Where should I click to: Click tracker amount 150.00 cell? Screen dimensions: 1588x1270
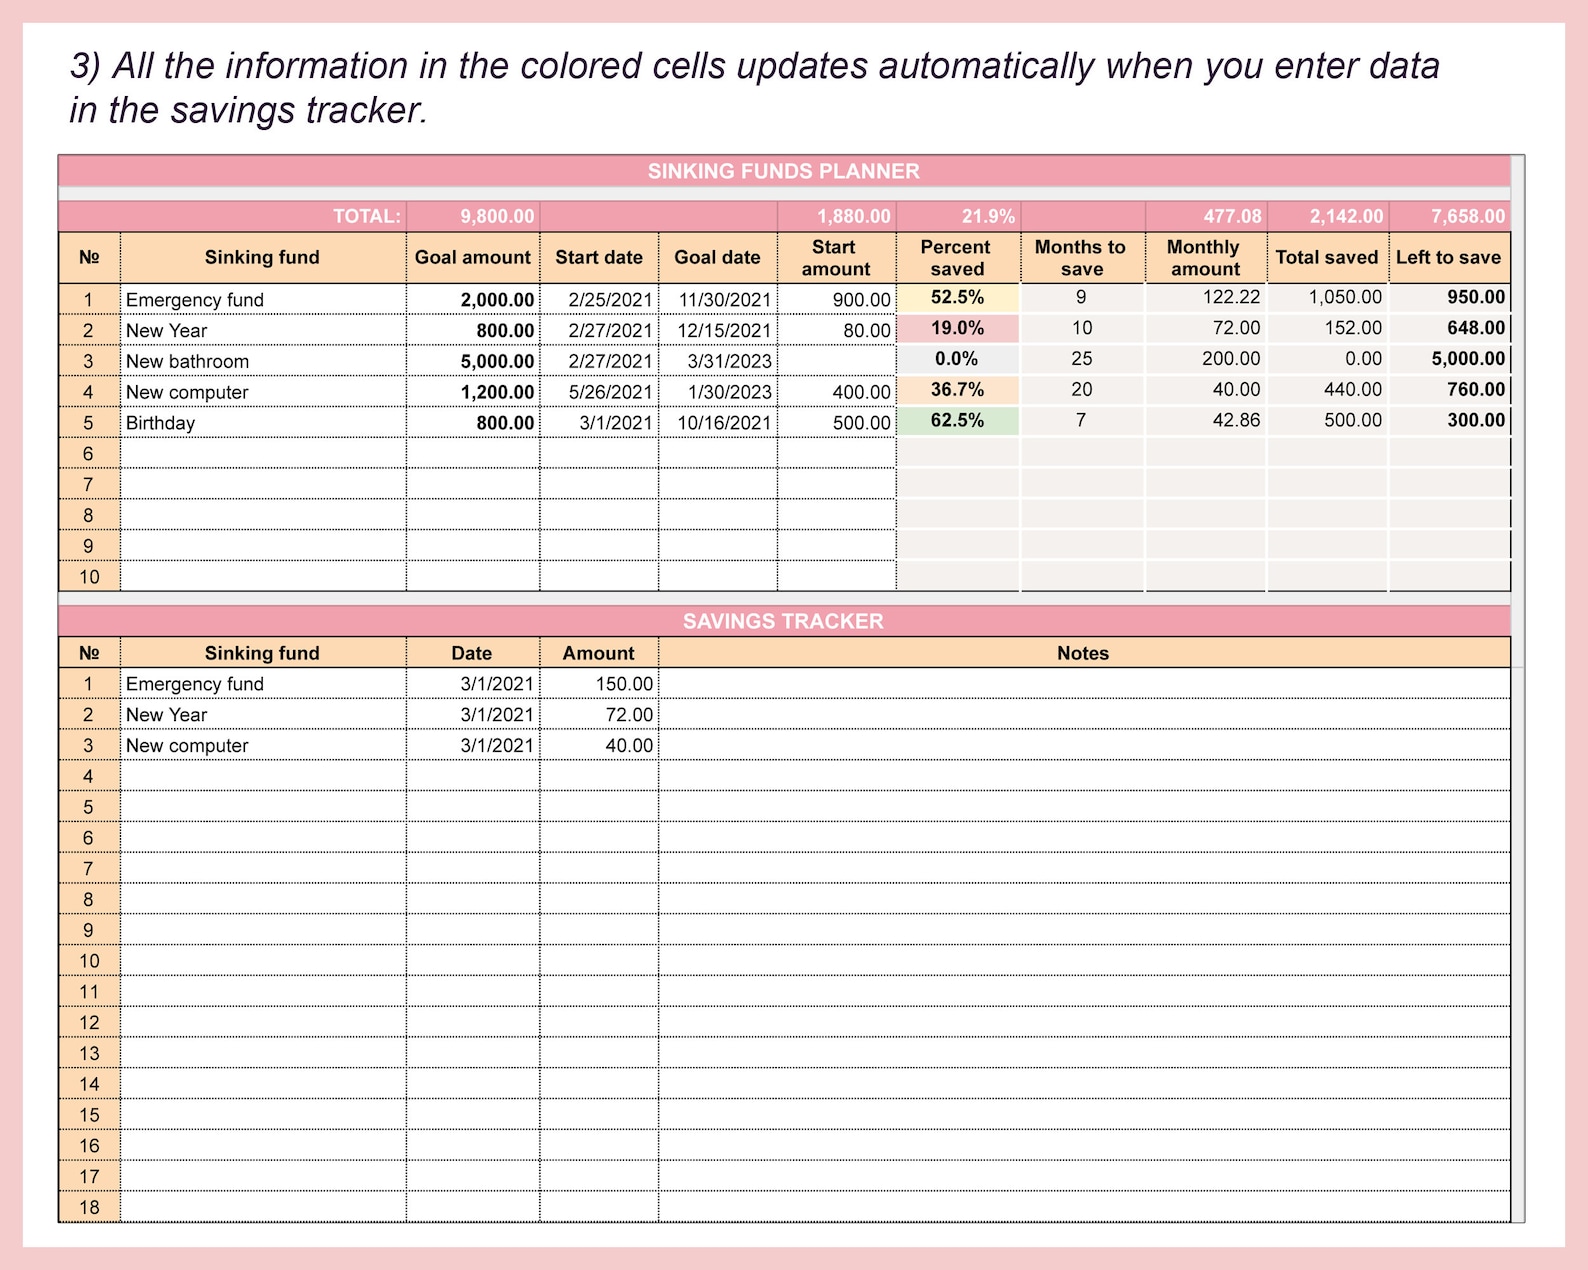click(x=599, y=684)
